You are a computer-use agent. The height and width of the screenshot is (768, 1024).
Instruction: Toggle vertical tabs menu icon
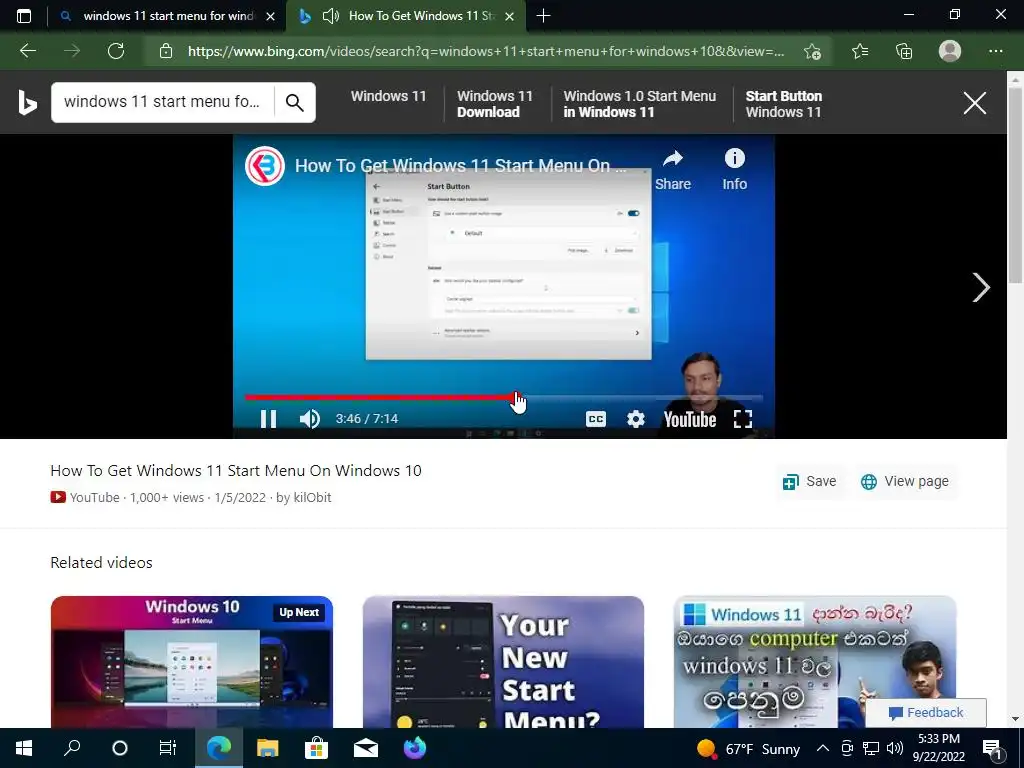[x=24, y=16]
